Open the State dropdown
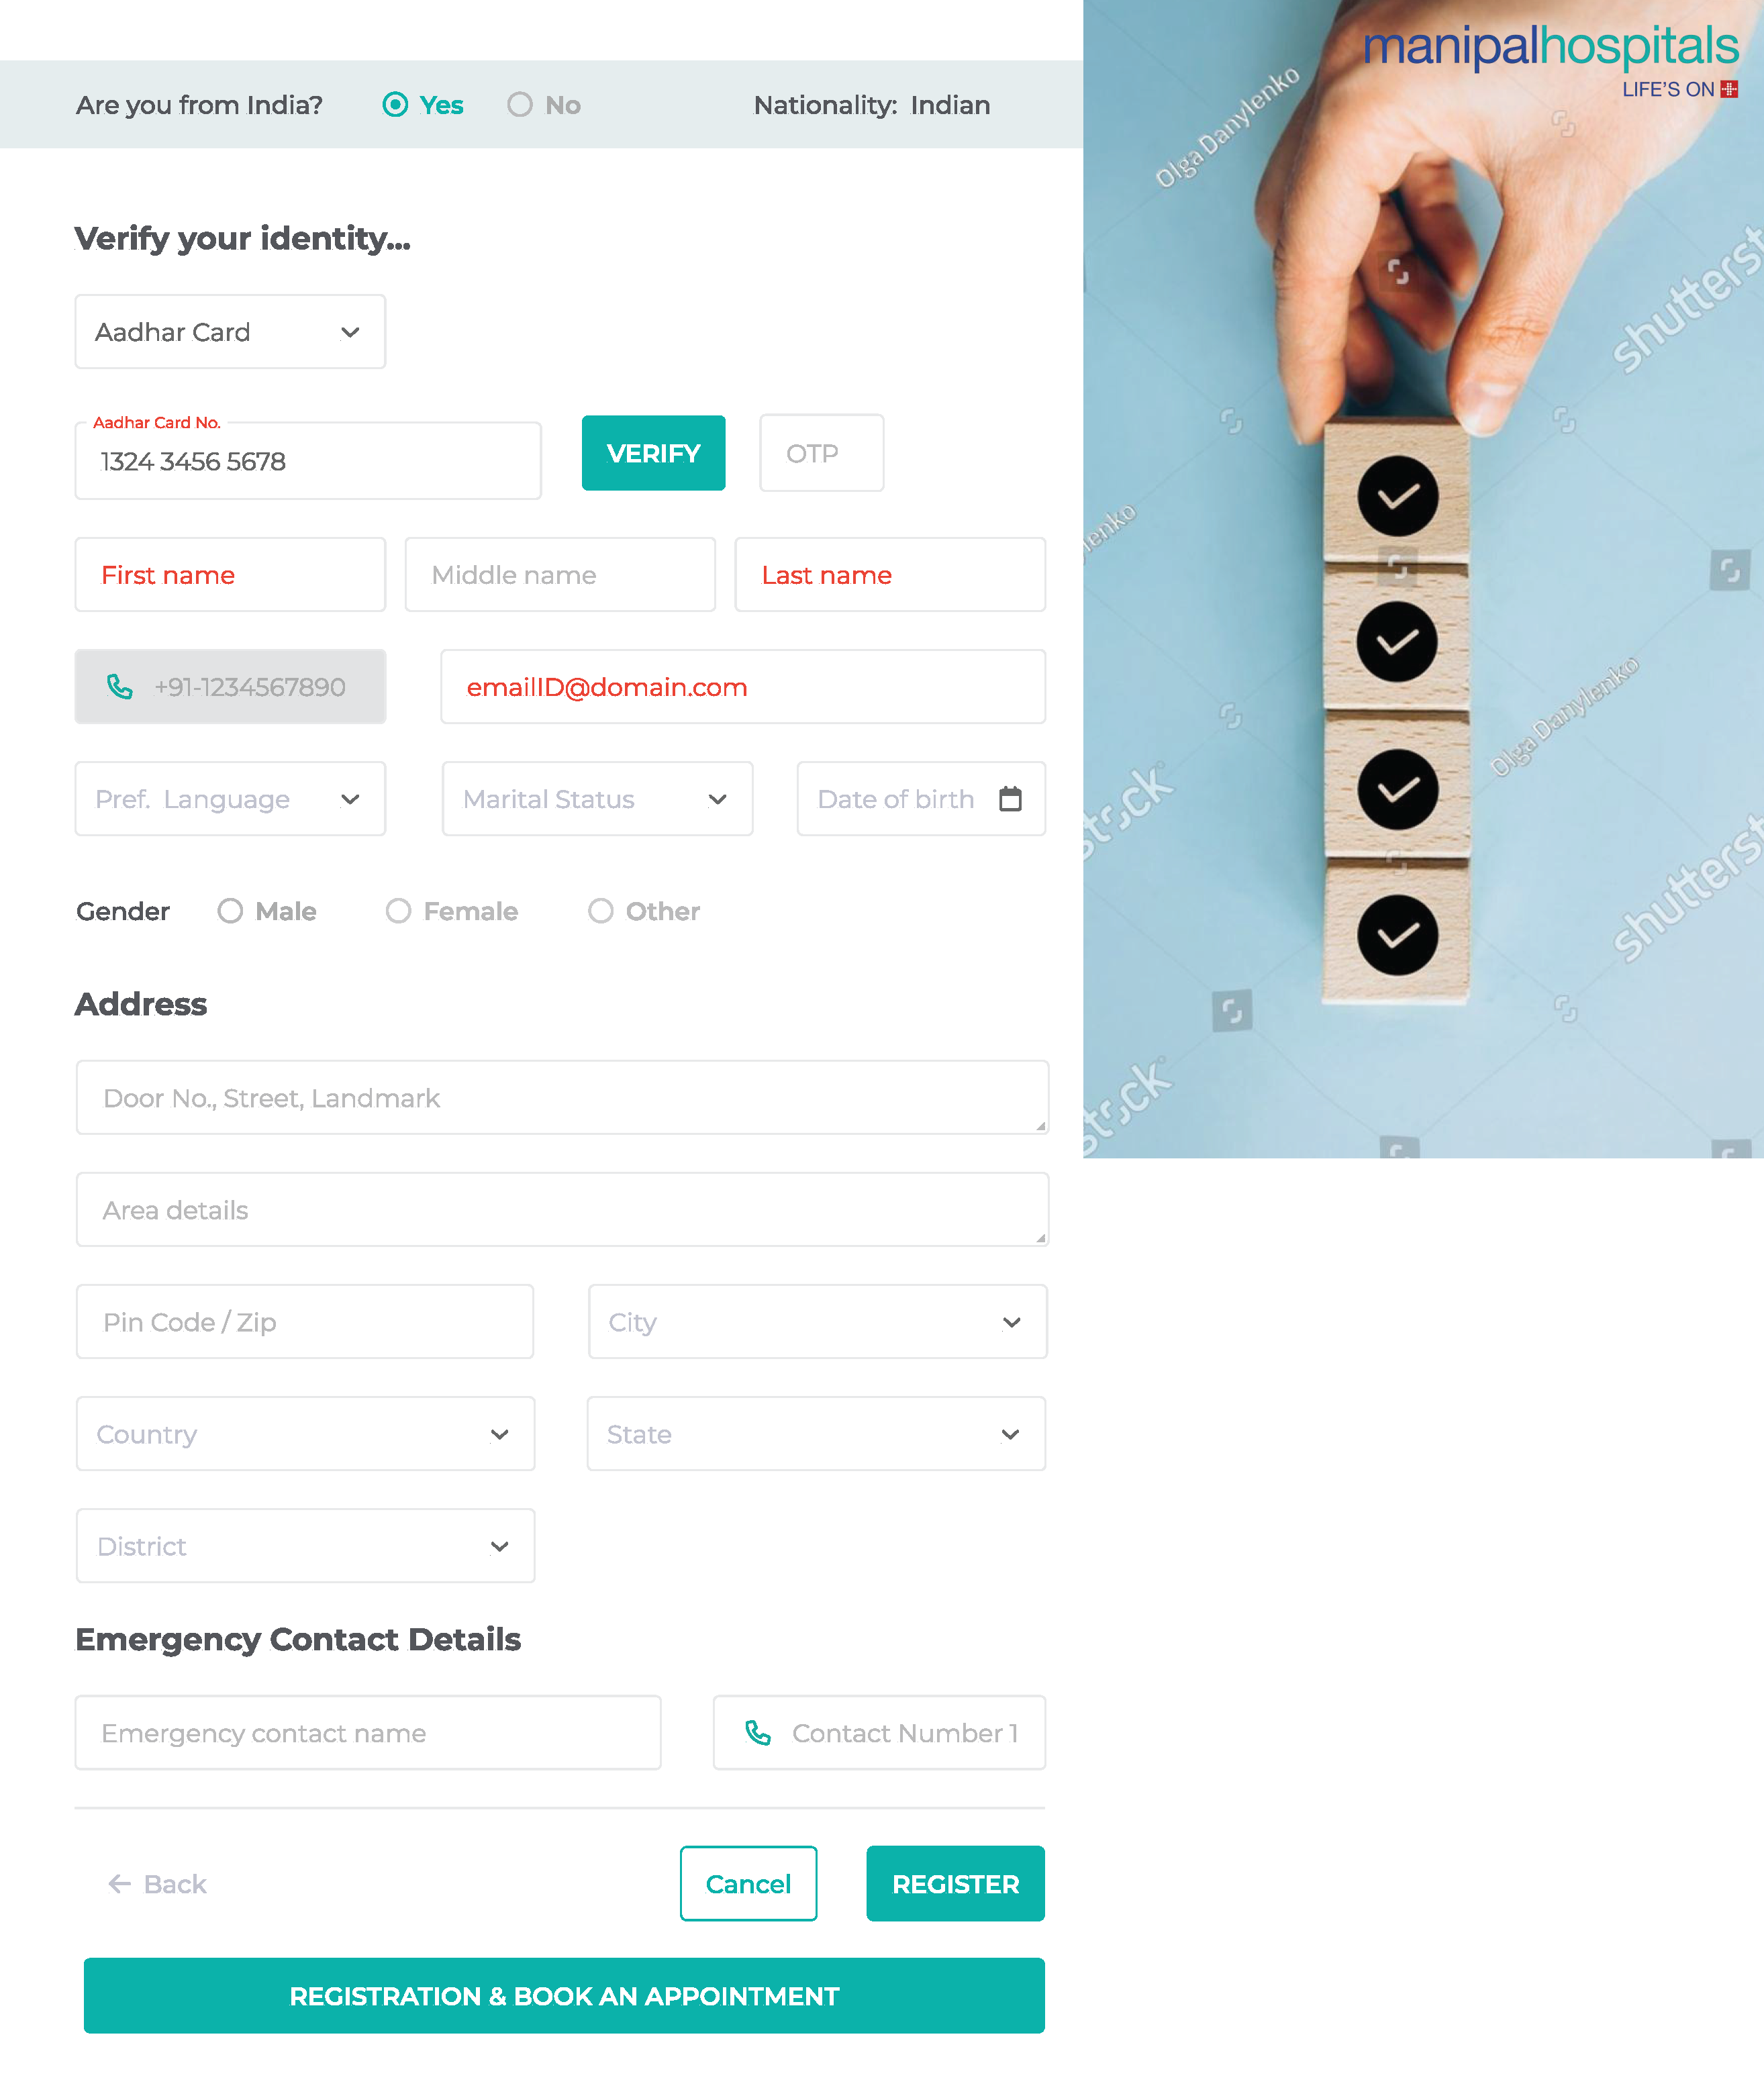Viewport: 1764px width, 2100px height. pyautogui.click(x=816, y=1434)
